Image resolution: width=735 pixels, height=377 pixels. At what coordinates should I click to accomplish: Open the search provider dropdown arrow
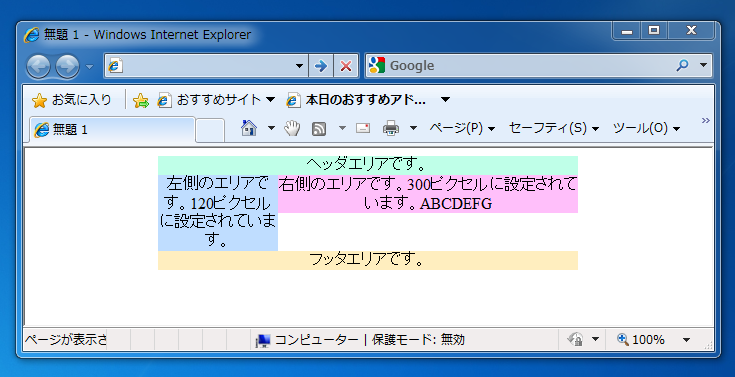(x=703, y=65)
